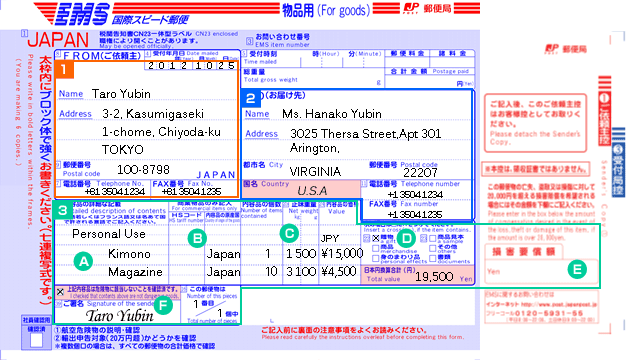Click the recipient name Ms. Hanako Yubin
The width and height of the screenshot is (626, 360).
point(332,114)
